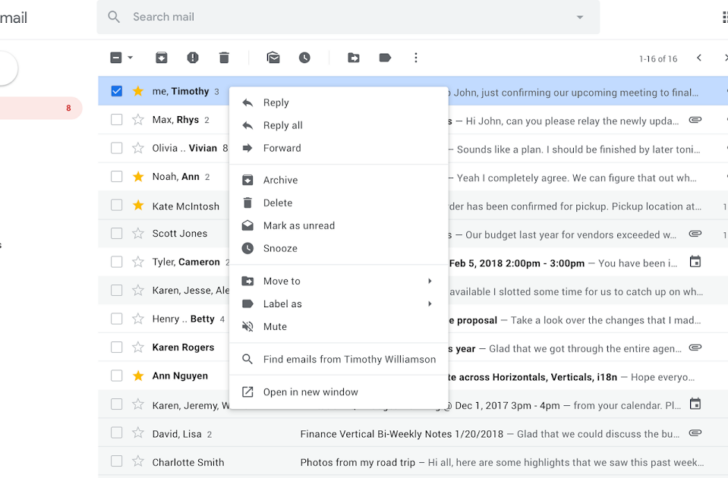Image resolution: width=728 pixels, height=478 pixels.
Task: Choose Delete from the context menu
Action: [338, 203]
